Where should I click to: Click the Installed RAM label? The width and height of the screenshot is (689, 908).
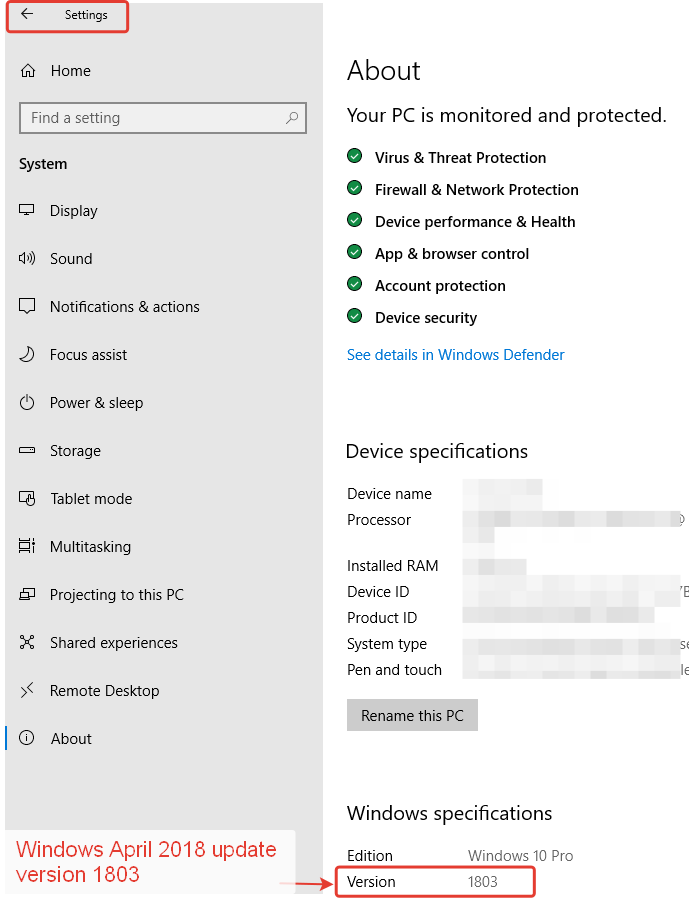[393, 565]
